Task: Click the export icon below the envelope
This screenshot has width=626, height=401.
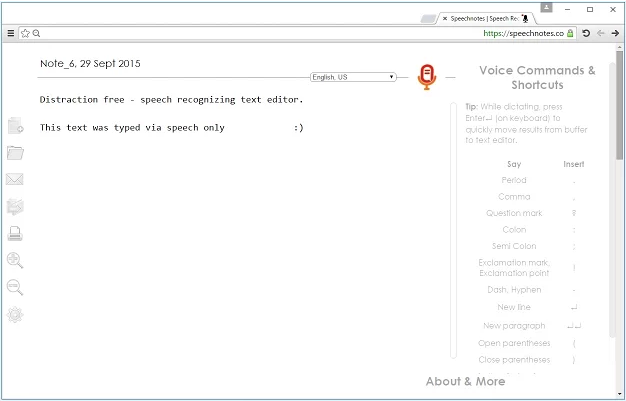Action: pyautogui.click(x=15, y=206)
